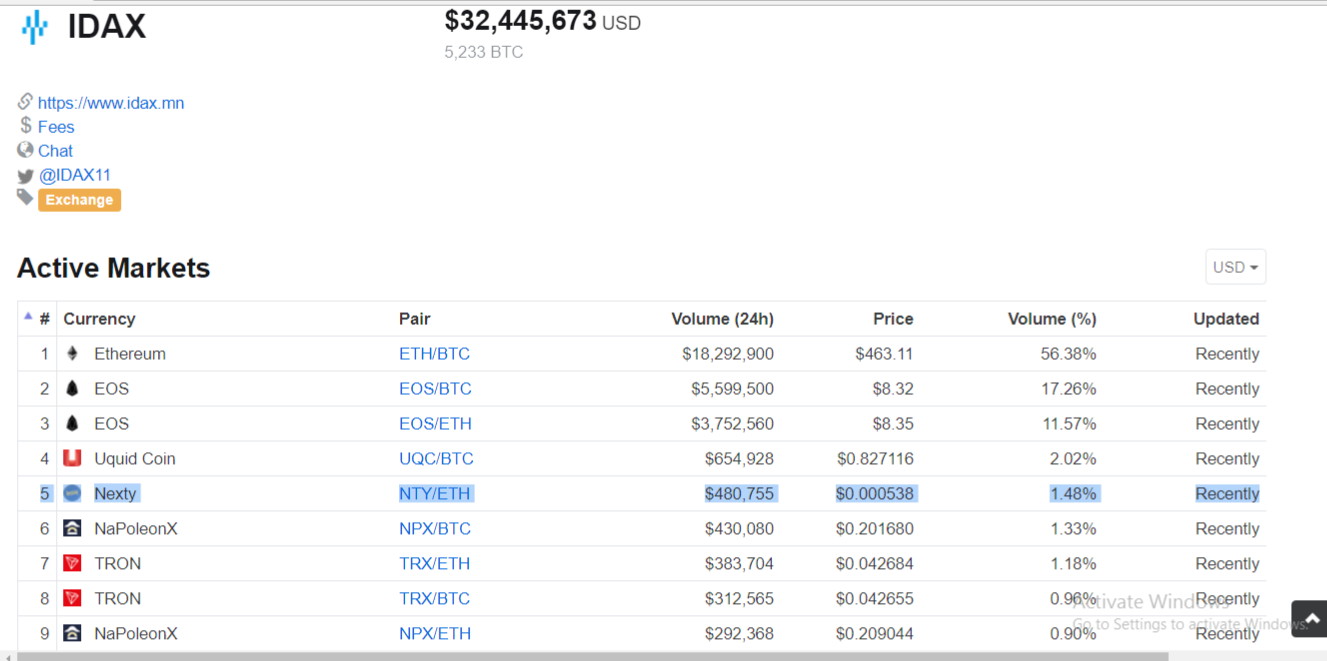Click the TRON icon in TRX/ETH row
Viewport: 1327px width, 661px height.
(x=72, y=563)
